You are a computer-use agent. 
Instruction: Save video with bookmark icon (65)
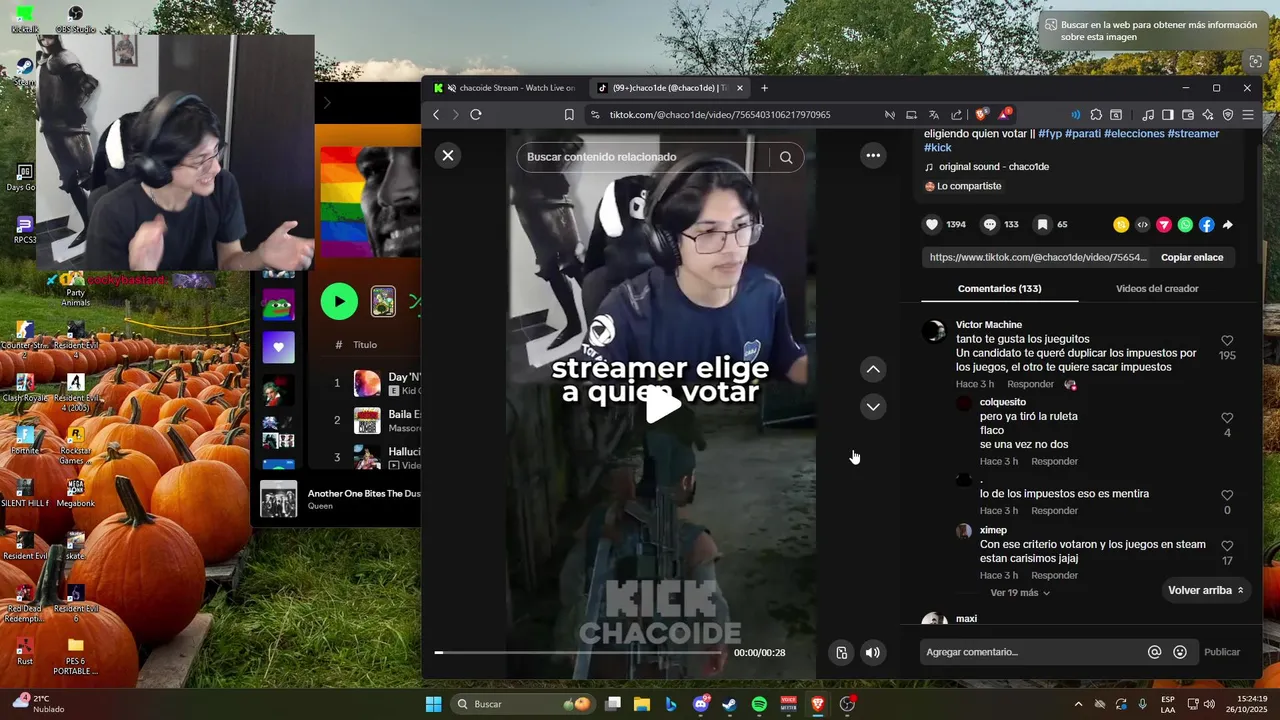pyautogui.click(x=1042, y=225)
